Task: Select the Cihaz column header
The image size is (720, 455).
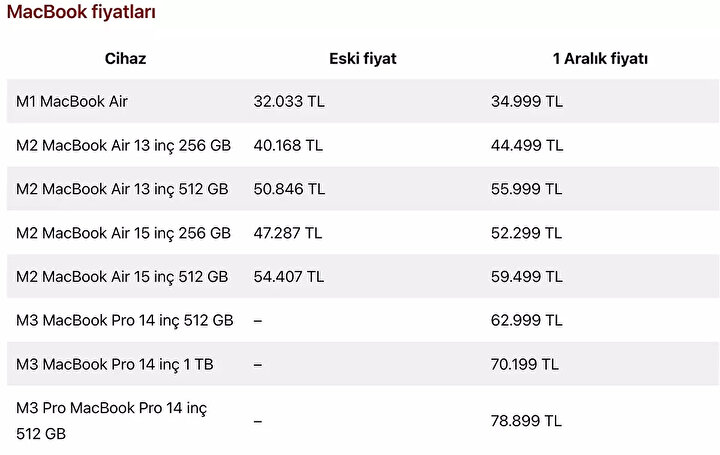Action: pyautogui.click(x=125, y=59)
